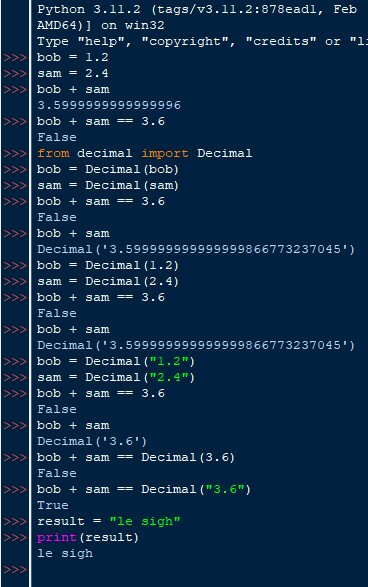Click the 'result = "le sigh"' line
368x587 pixels.
point(109,521)
